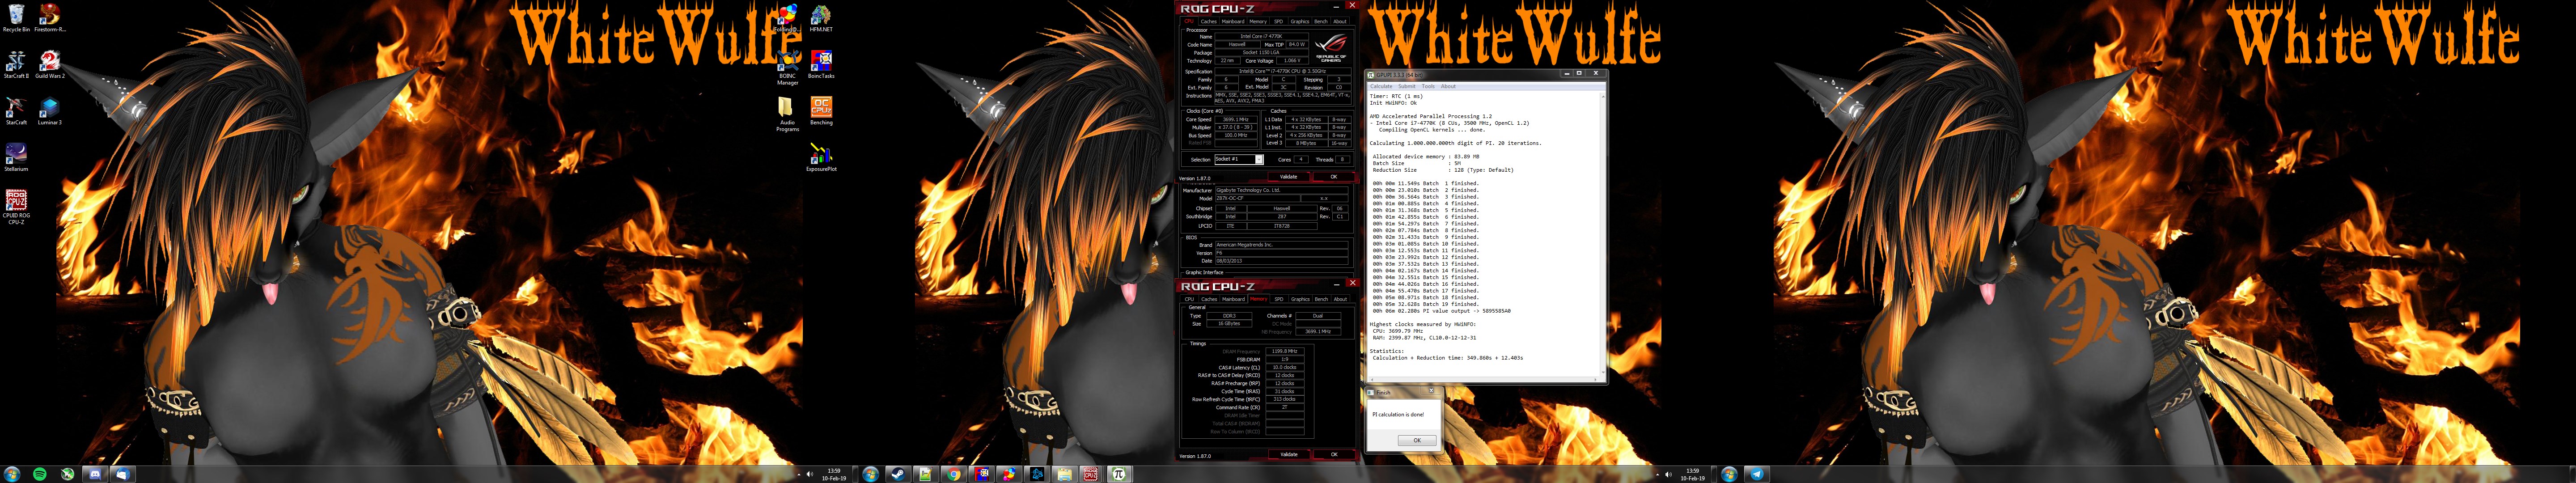The image size is (2576, 483).
Task: Open the About tab in the CPU-Z CPU window
Action: [x=1340, y=21]
